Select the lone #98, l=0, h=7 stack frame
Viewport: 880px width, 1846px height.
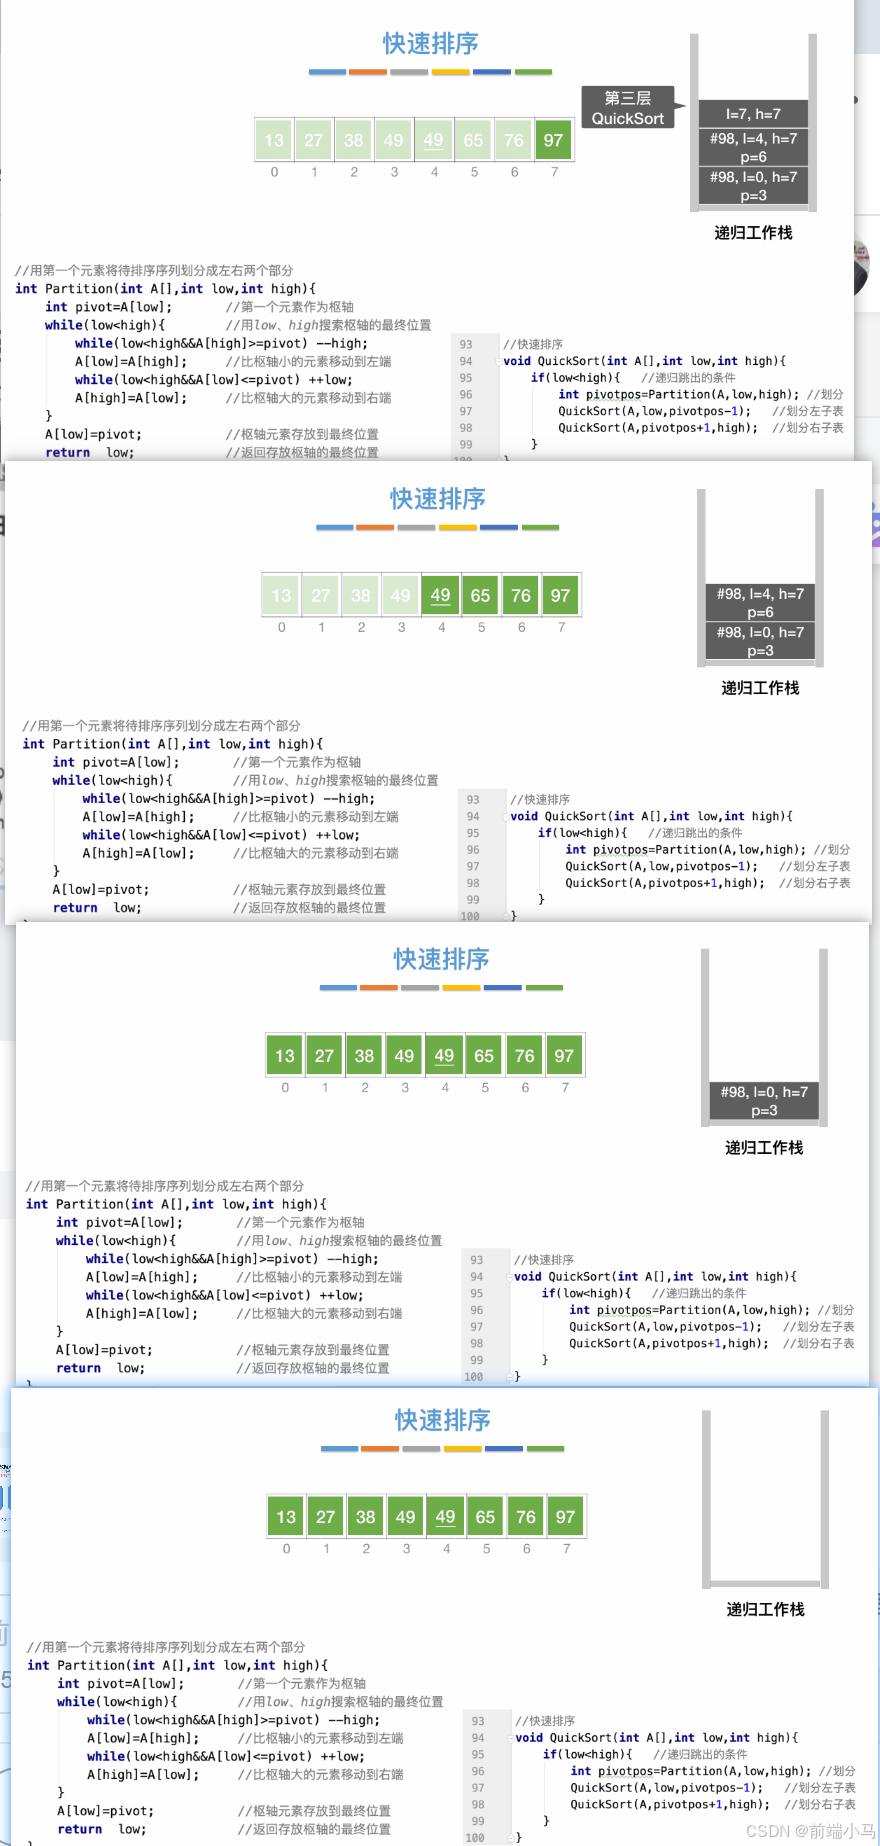click(x=764, y=1101)
